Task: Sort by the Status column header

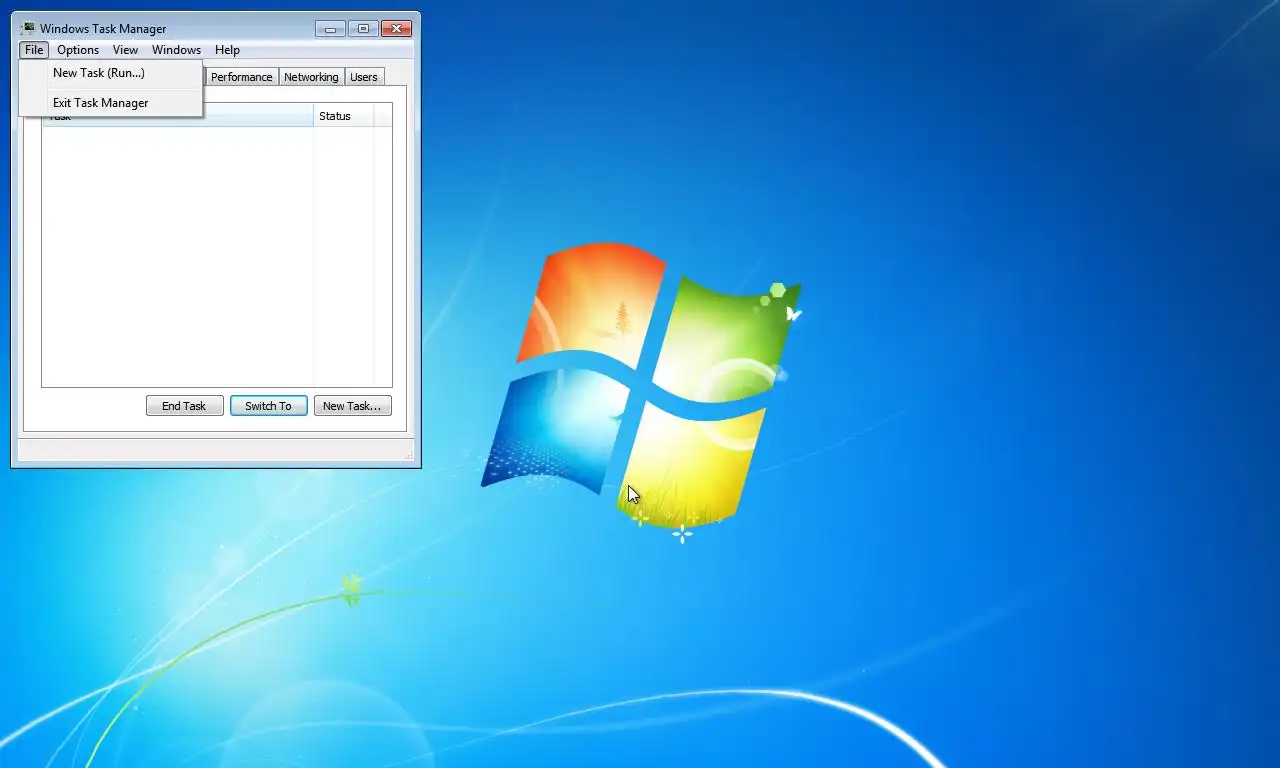Action: point(344,116)
